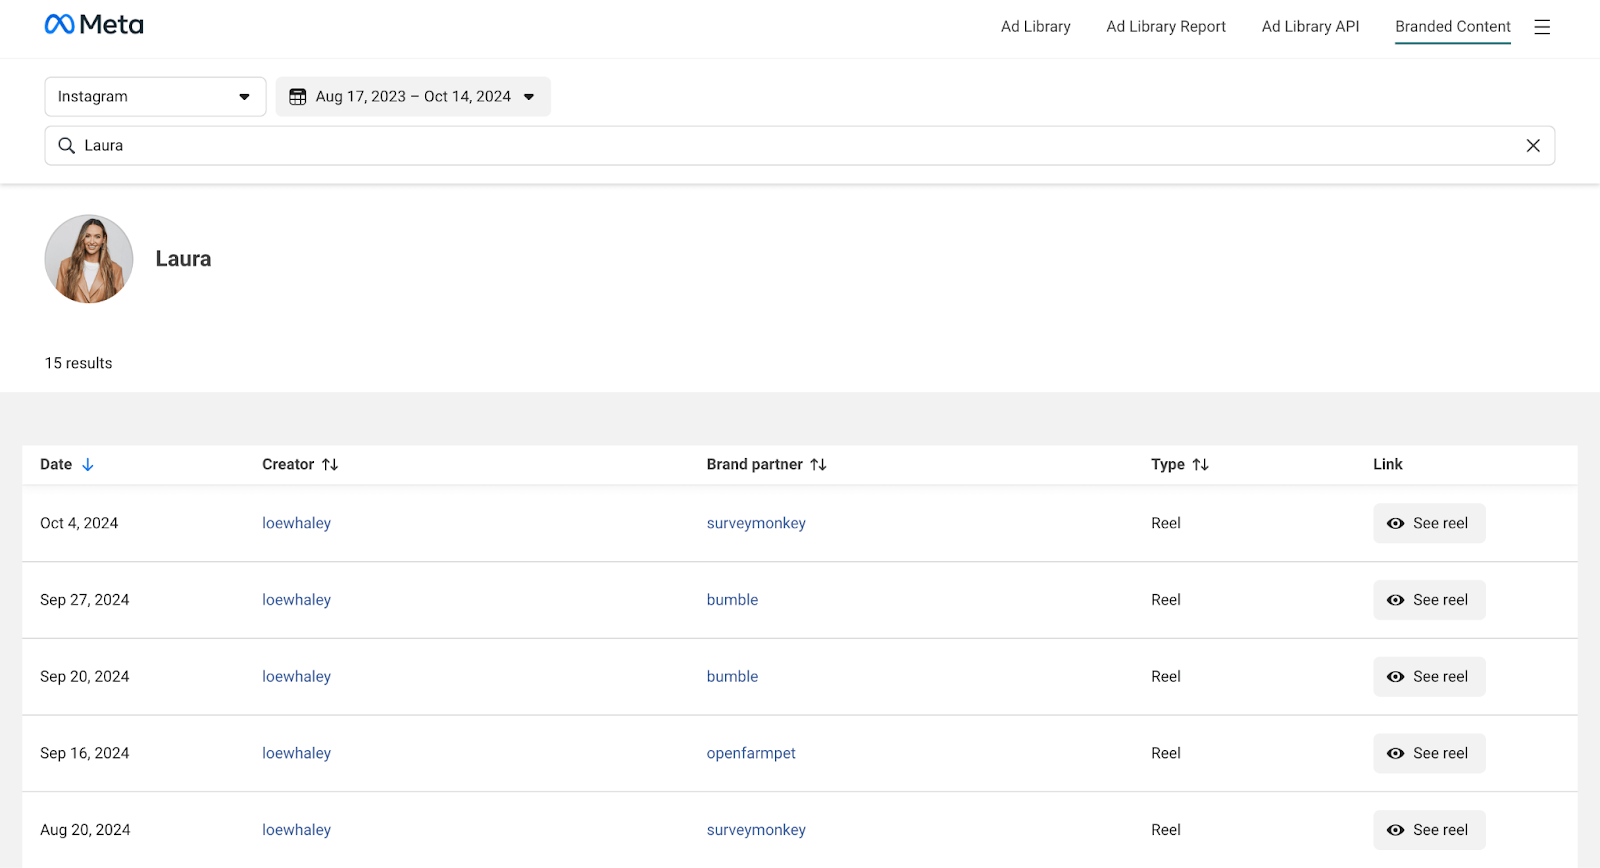The width and height of the screenshot is (1600, 868).
Task: Open loewhaley creator link for Sep 16, 2024
Action: click(296, 754)
